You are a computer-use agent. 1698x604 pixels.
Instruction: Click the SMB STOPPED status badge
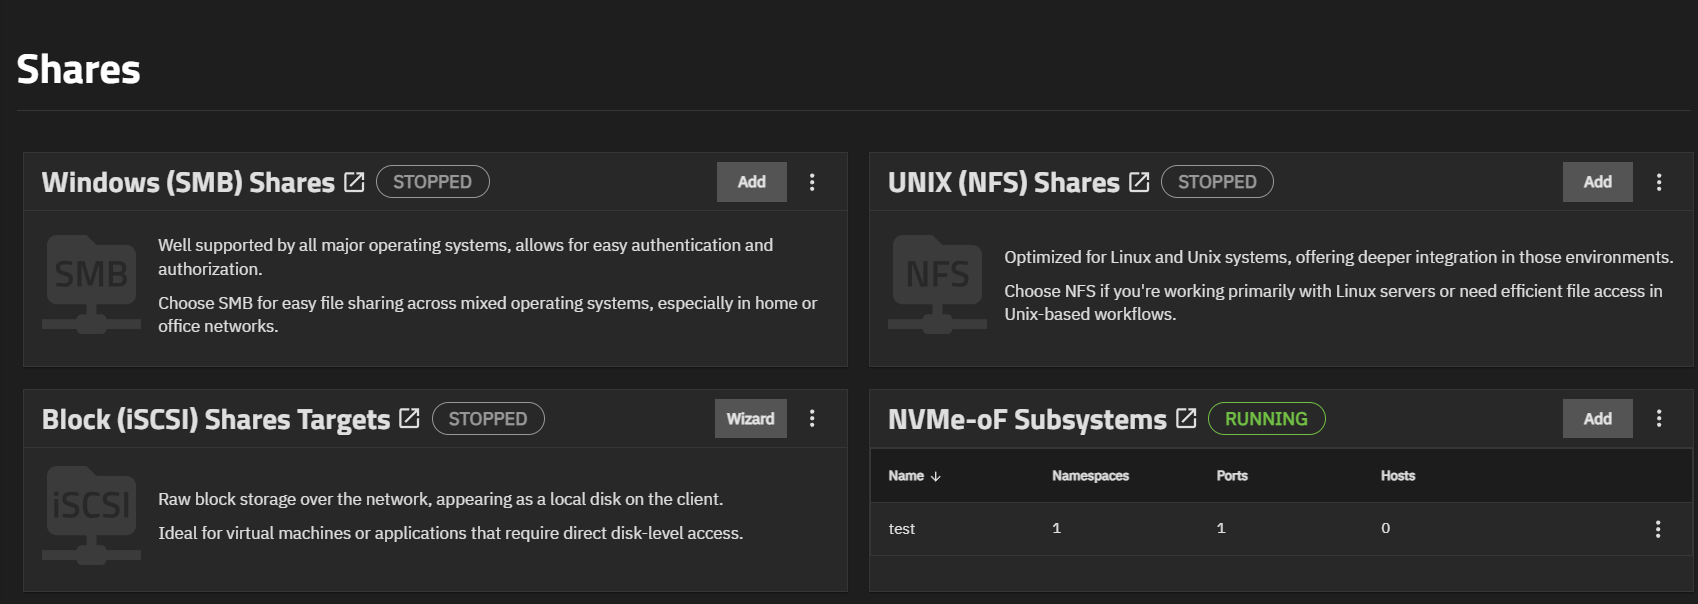(432, 182)
